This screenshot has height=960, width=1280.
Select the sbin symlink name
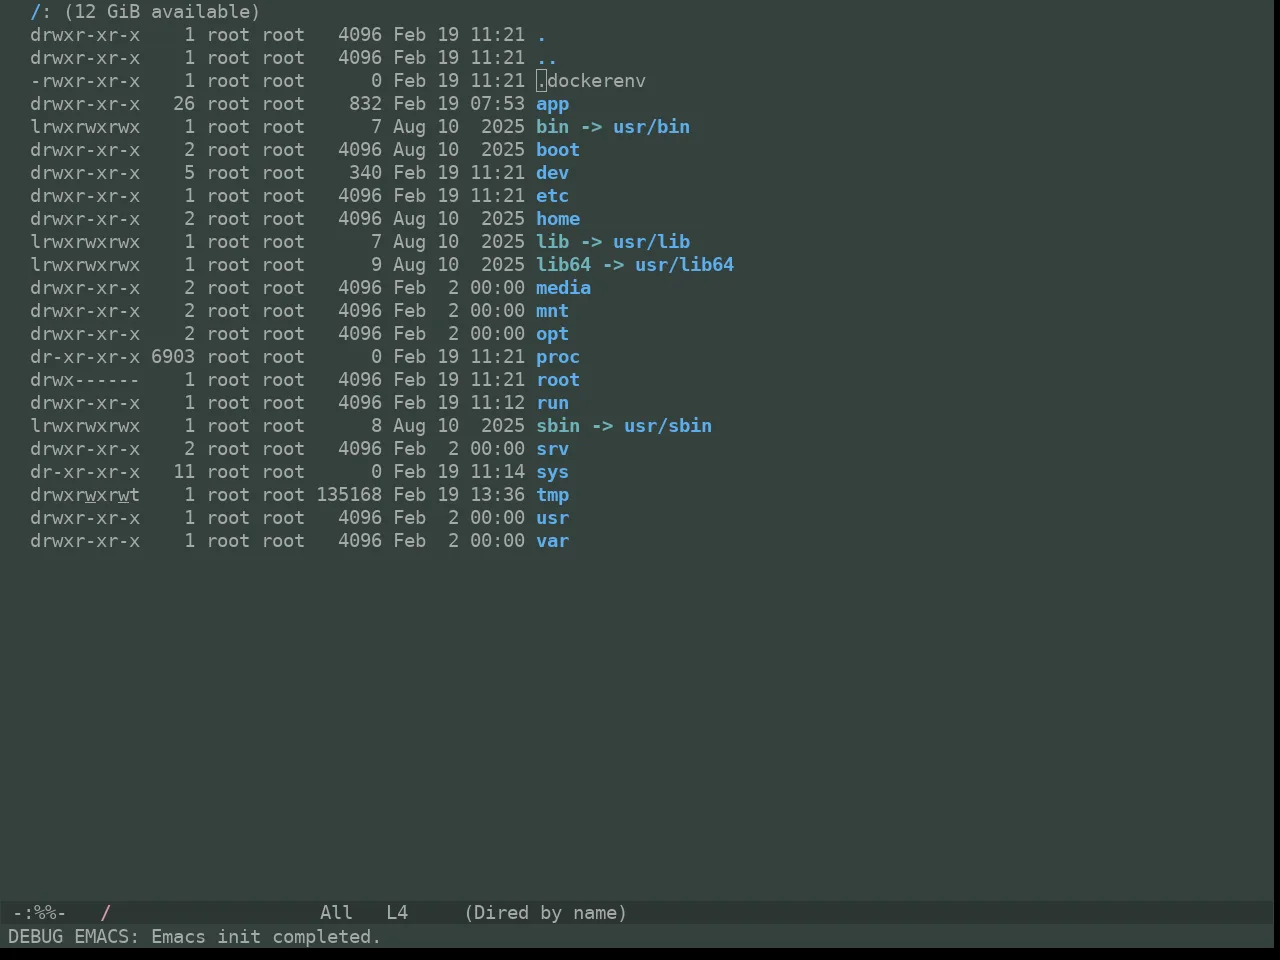558,426
